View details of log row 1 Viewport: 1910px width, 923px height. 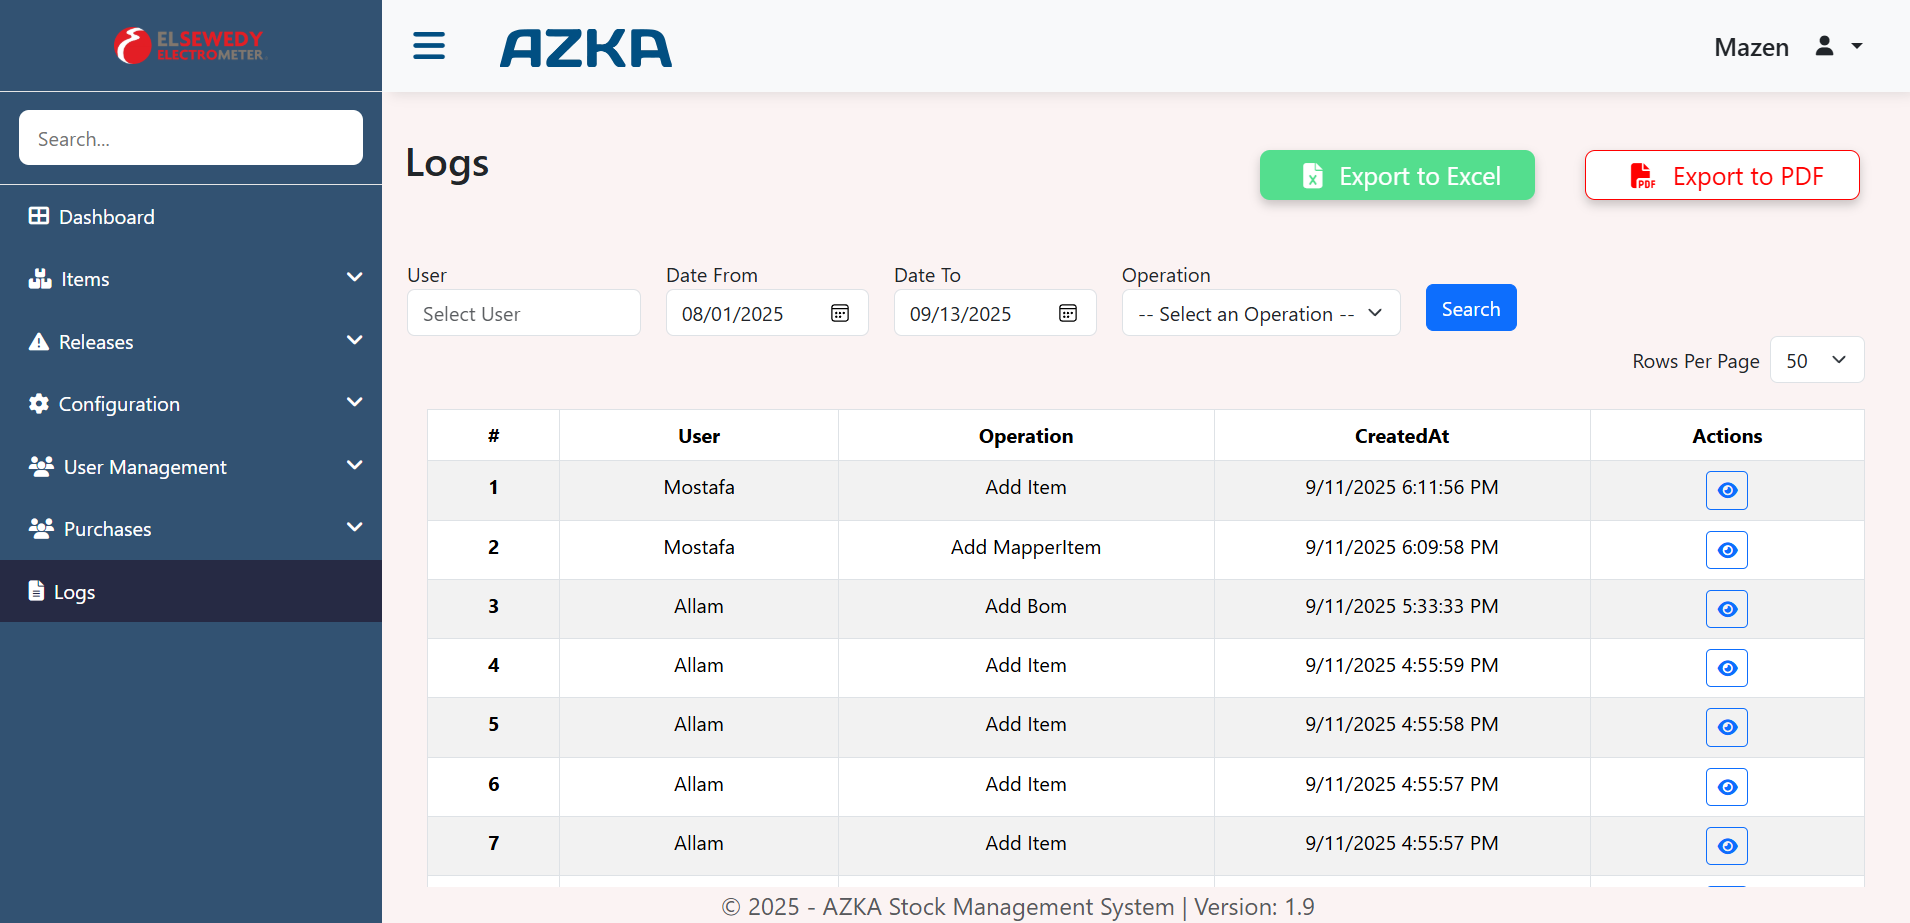pyautogui.click(x=1726, y=490)
